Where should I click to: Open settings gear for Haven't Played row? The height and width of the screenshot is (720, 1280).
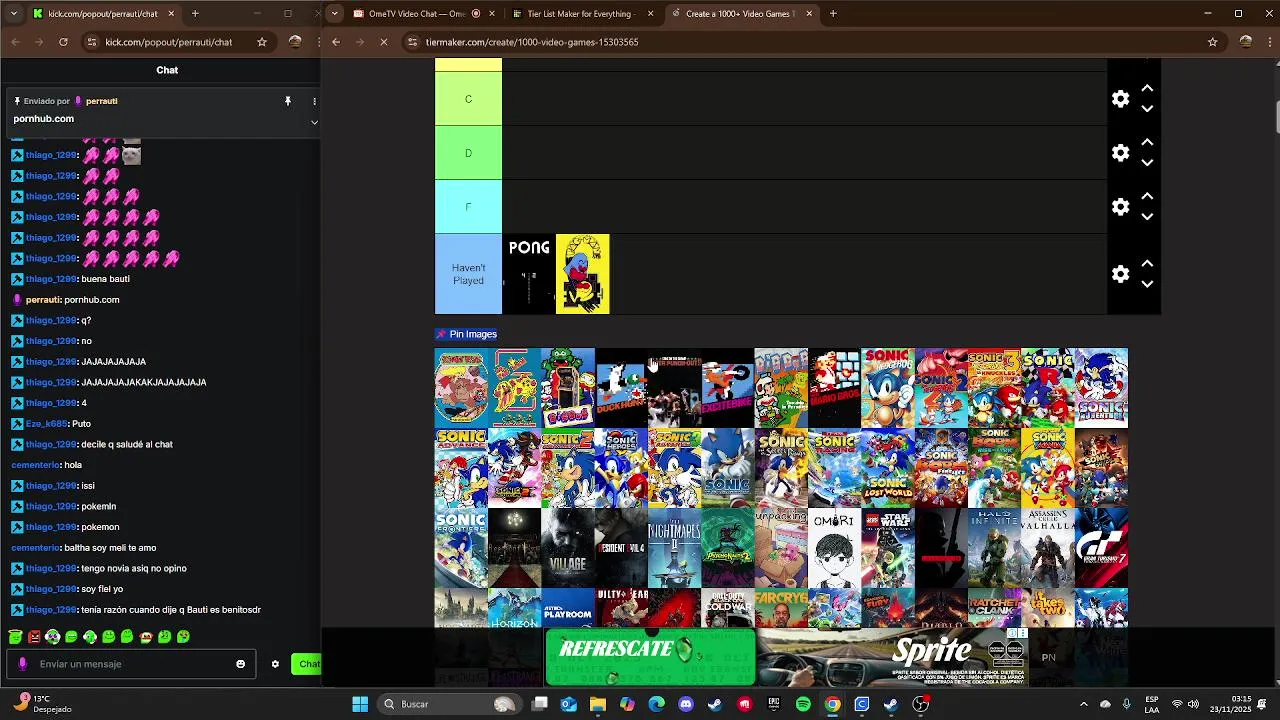coord(1120,274)
